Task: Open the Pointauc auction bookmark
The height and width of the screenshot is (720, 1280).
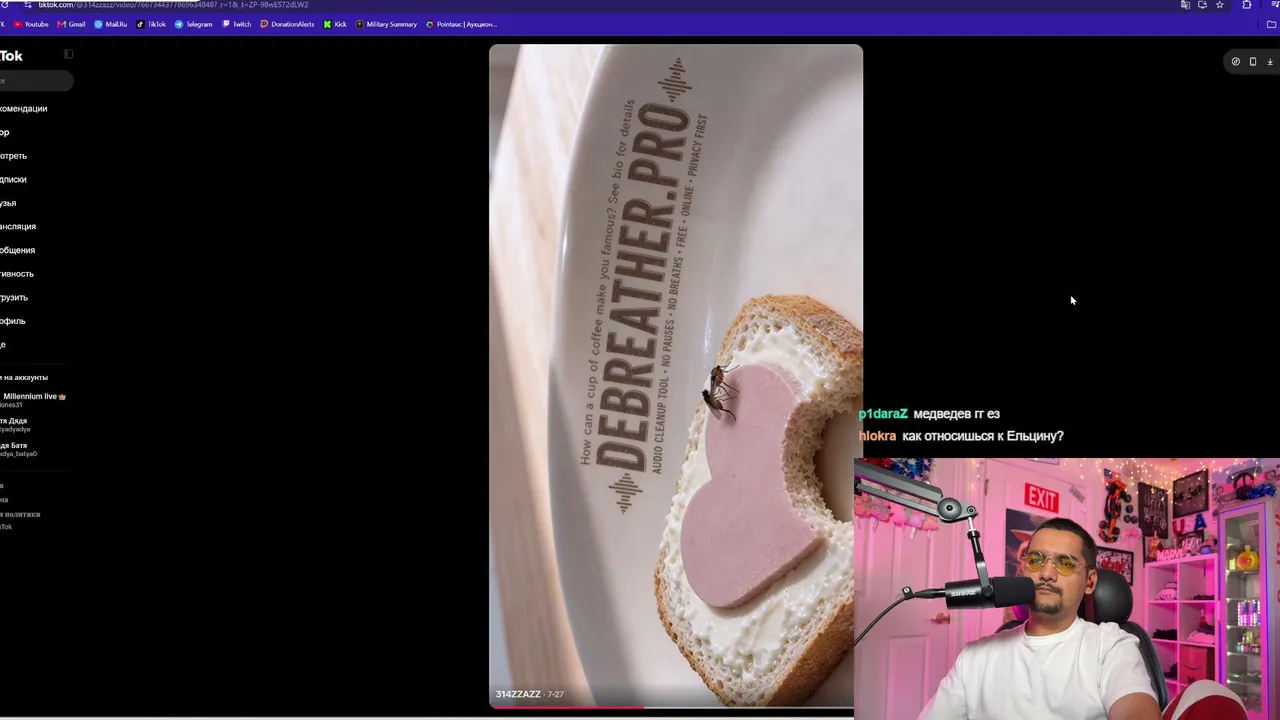Action: point(461,24)
